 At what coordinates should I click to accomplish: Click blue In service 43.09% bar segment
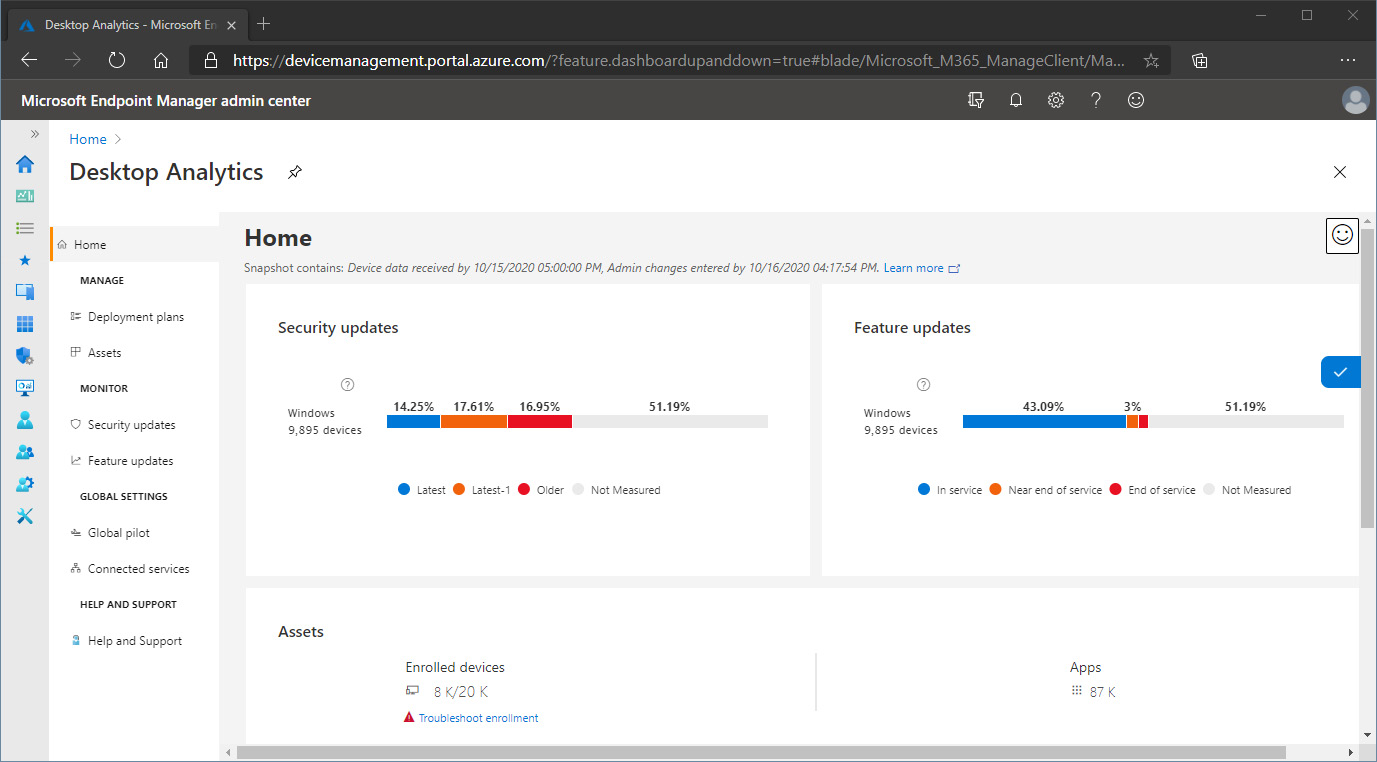point(1044,421)
